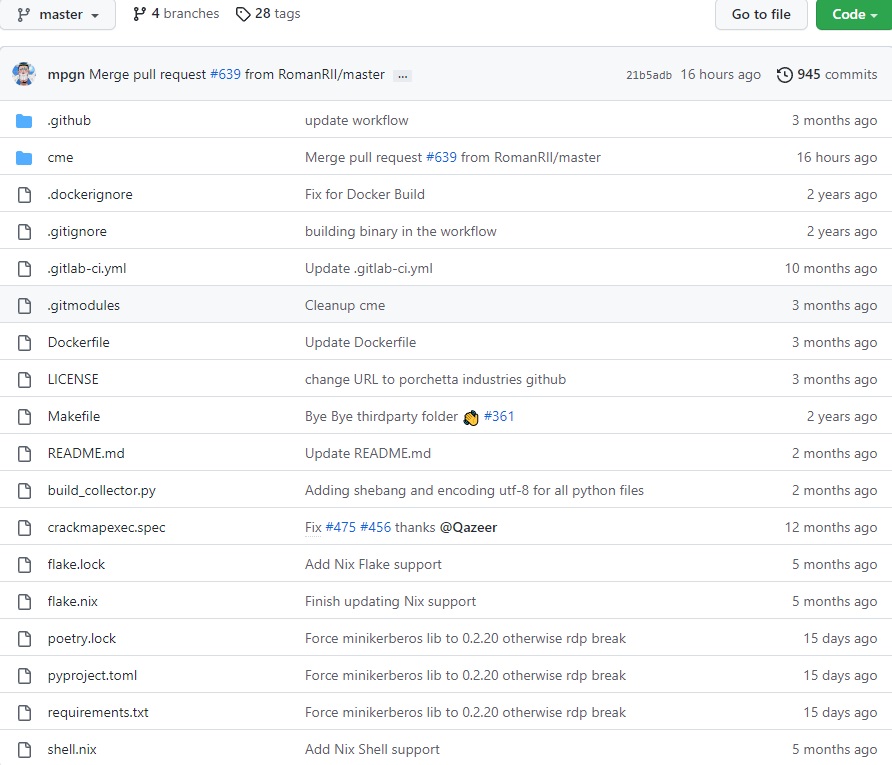Open the pyproject.toml file
Image resolution: width=892 pixels, height=765 pixels.
[x=92, y=675]
